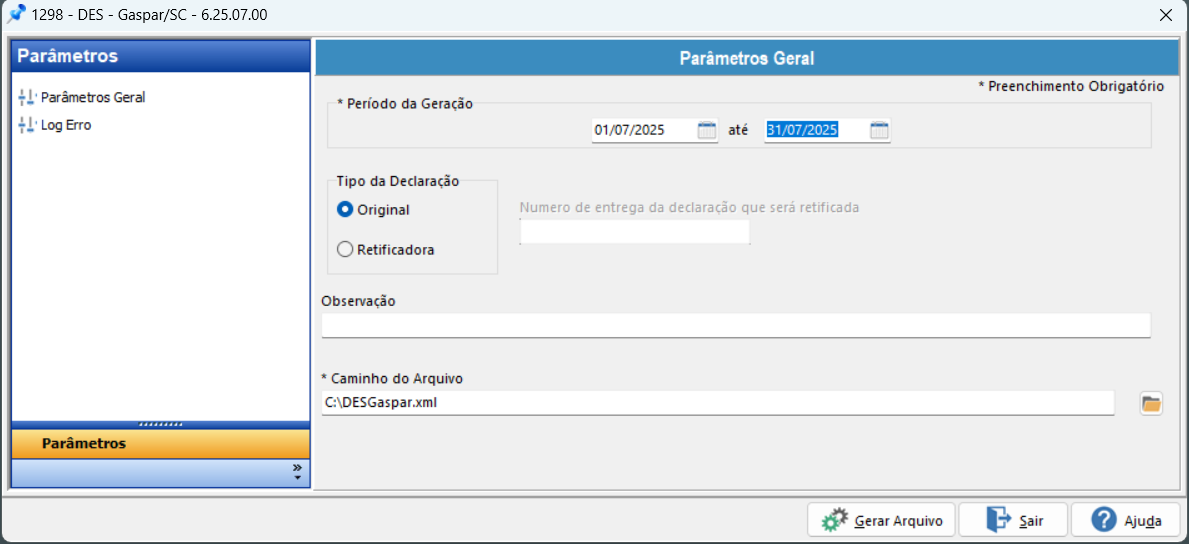Click the folder browse icon for file path
Viewport: 1189px width, 544px height.
(x=1151, y=403)
